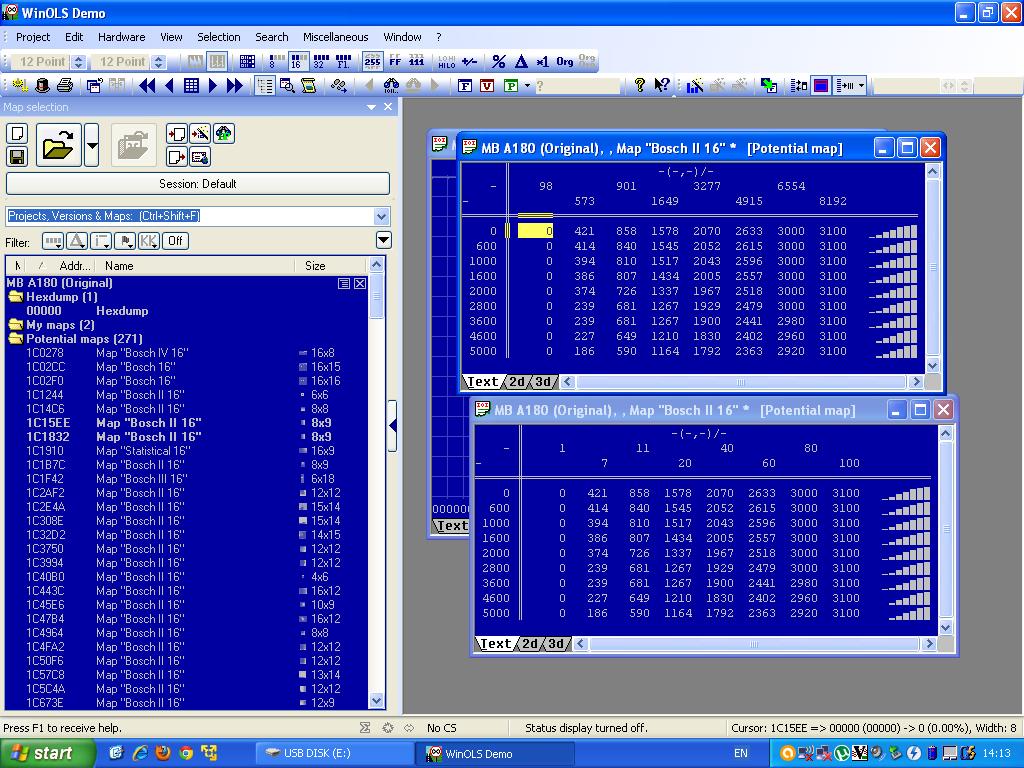This screenshot has width=1024, height=768.
Task: Open the Miscellaneous menu
Action: pyautogui.click(x=336, y=37)
